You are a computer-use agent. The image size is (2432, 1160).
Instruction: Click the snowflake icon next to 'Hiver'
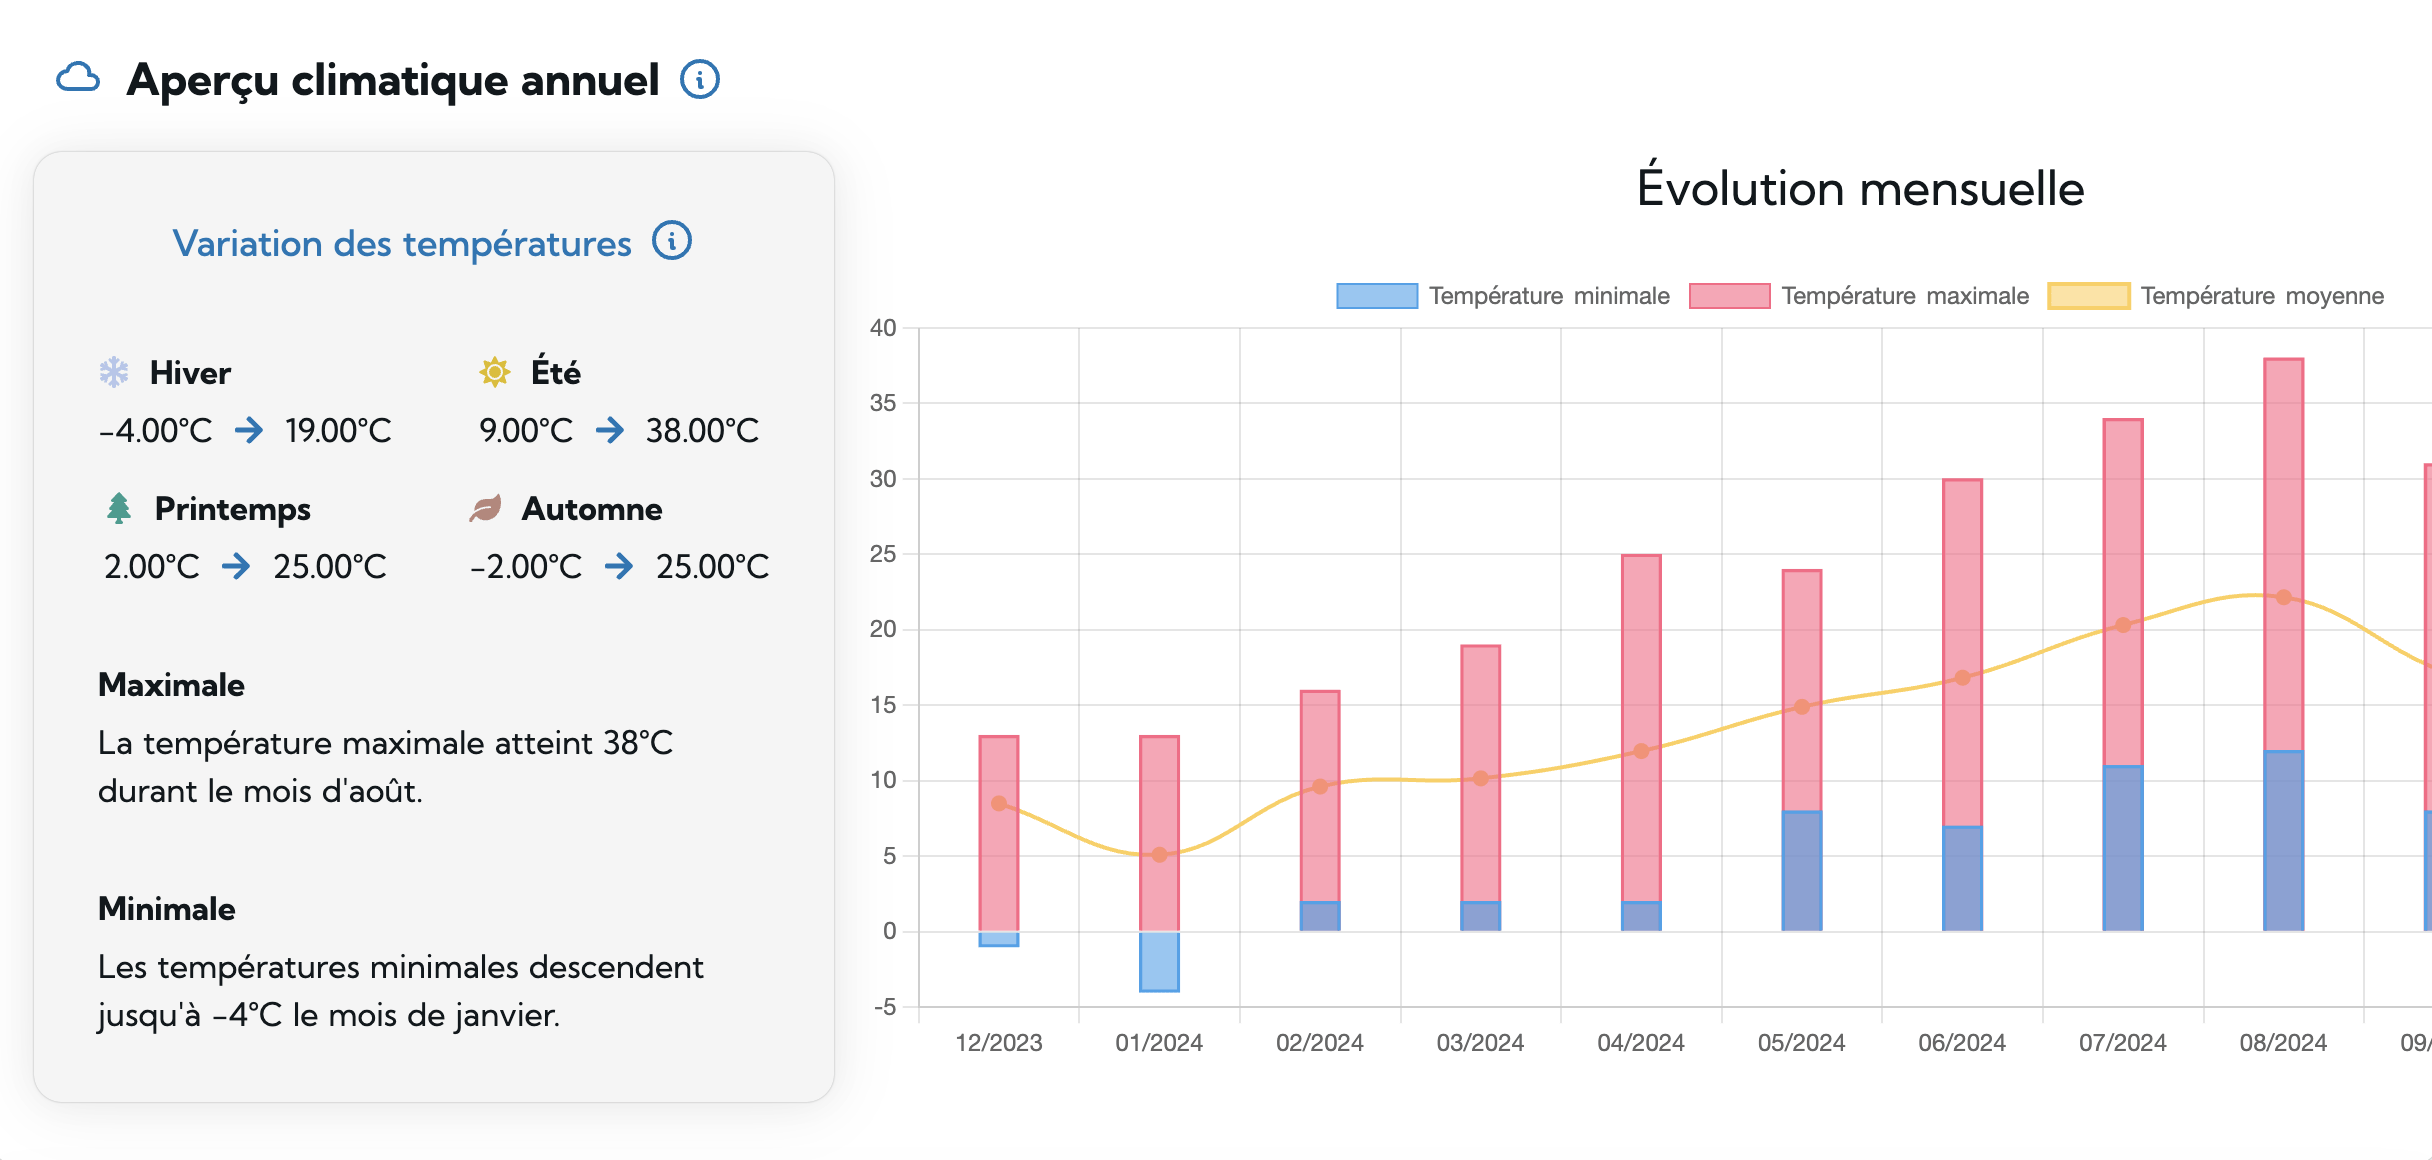click(112, 372)
